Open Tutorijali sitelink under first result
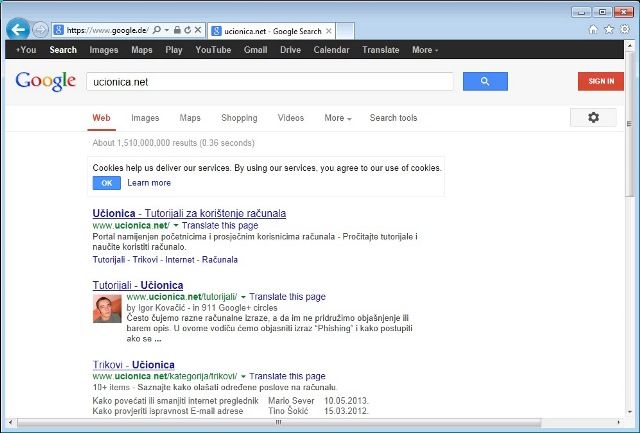The width and height of the screenshot is (640, 433). point(109,260)
